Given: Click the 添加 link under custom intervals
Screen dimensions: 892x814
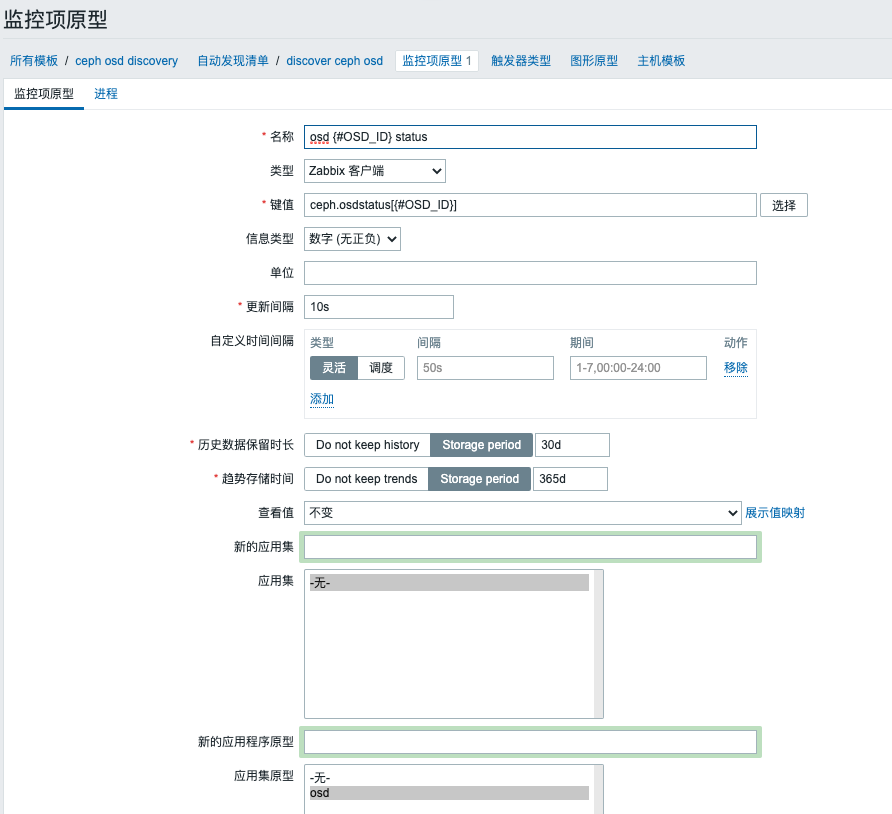Looking at the screenshot, I should point(321,398).
